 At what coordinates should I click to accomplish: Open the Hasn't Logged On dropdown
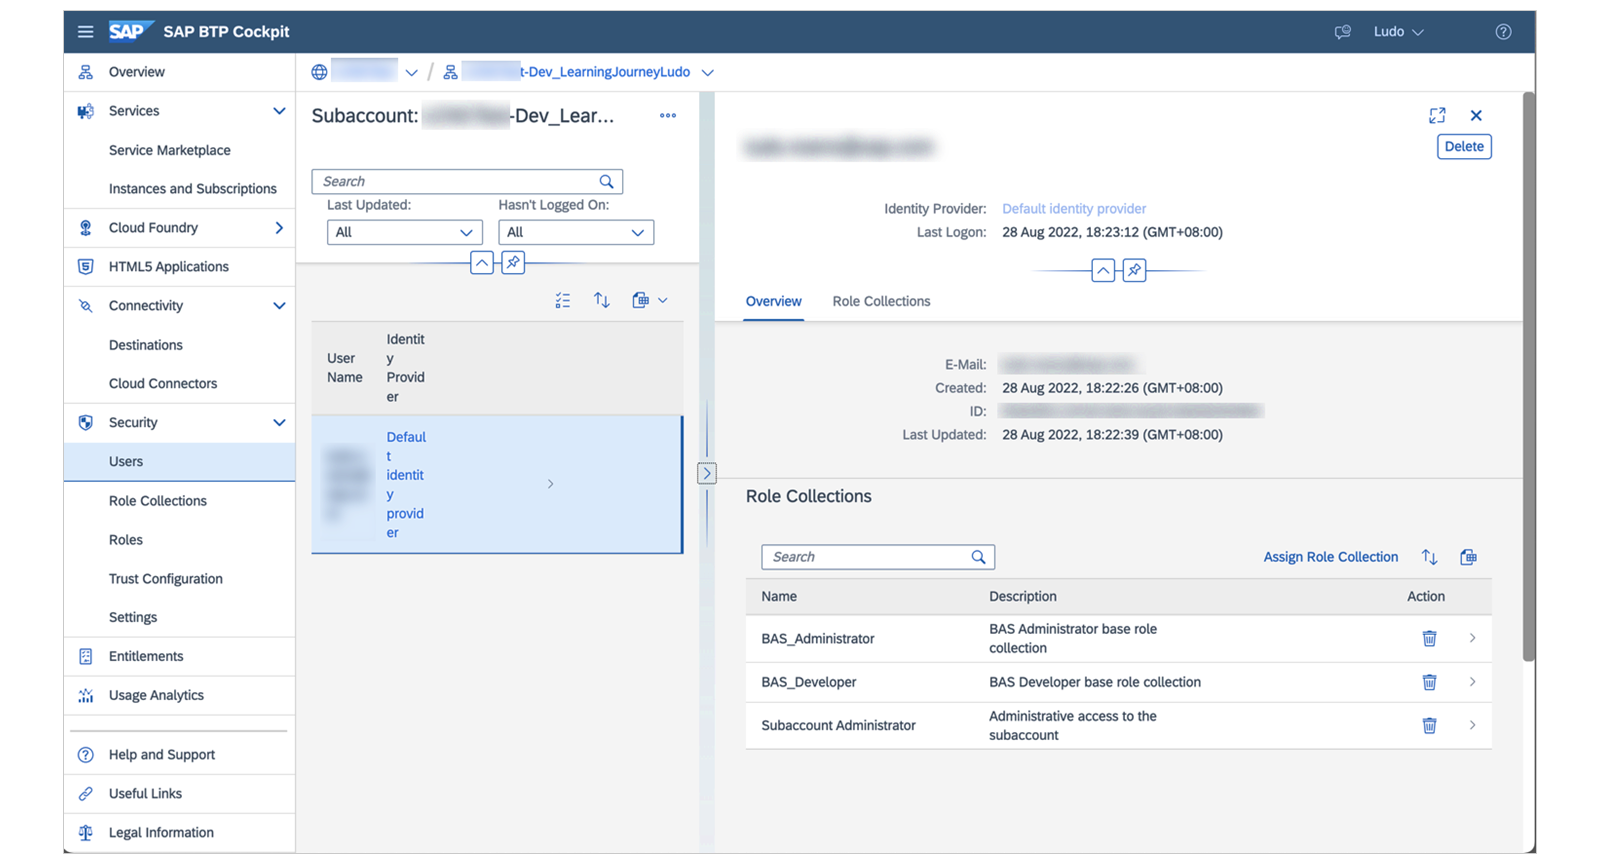[576, 232]
